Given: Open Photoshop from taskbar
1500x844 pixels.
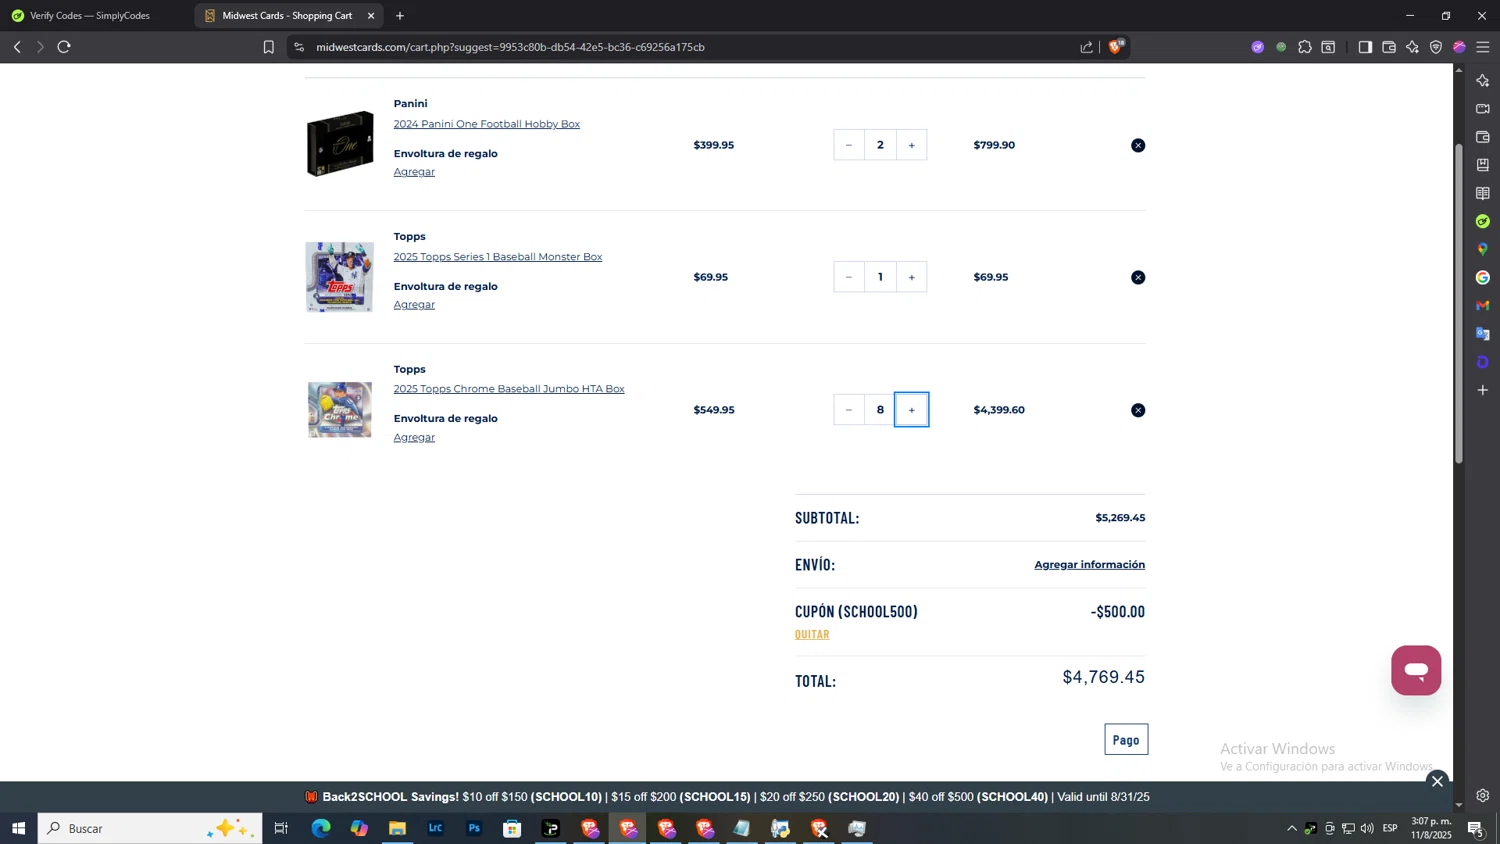Looking at the screenshot, I should (474, 828).
